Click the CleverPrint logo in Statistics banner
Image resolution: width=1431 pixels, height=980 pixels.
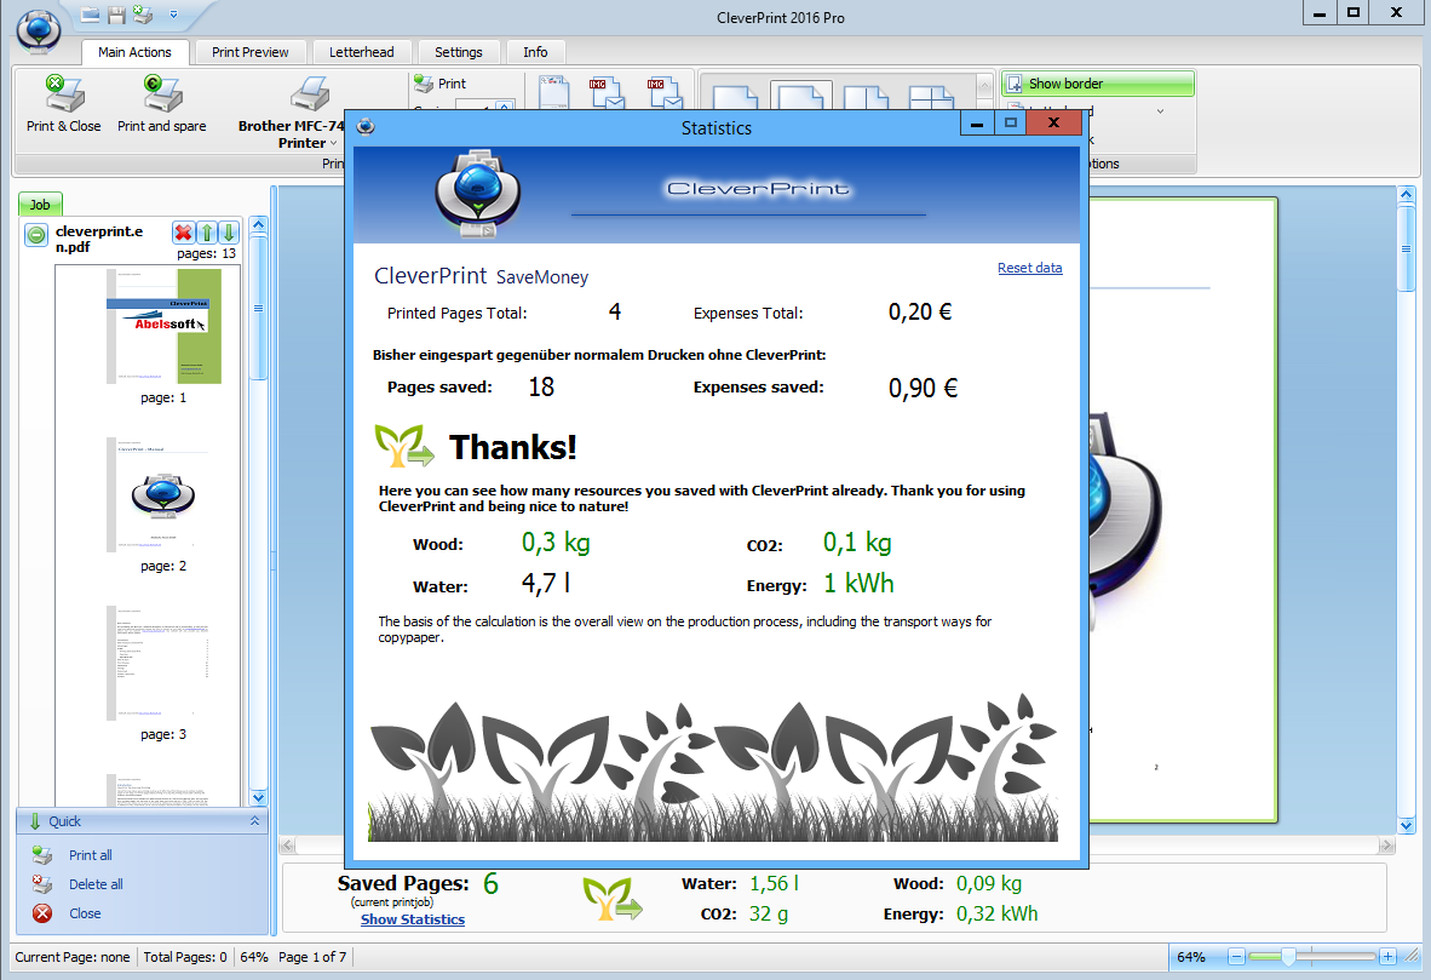[x=478, y=194]
